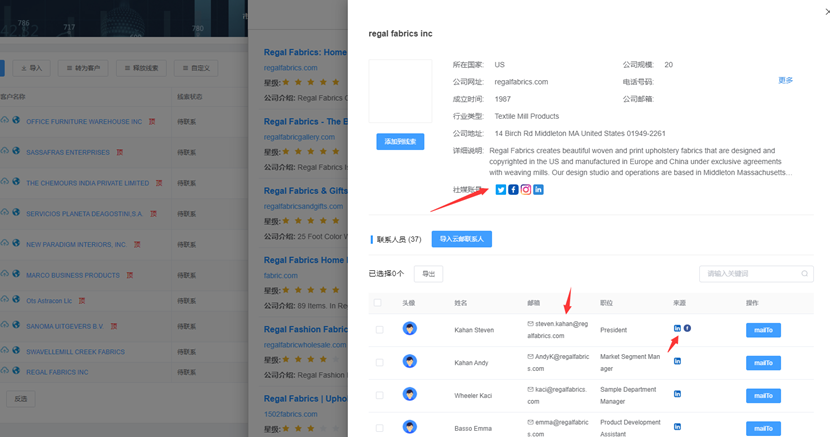Click globe icon beside MARCO BUSINESS PRODUCTS
Image resolution: width=830 pixels, height=437 pixels.
tap(16, 274)
